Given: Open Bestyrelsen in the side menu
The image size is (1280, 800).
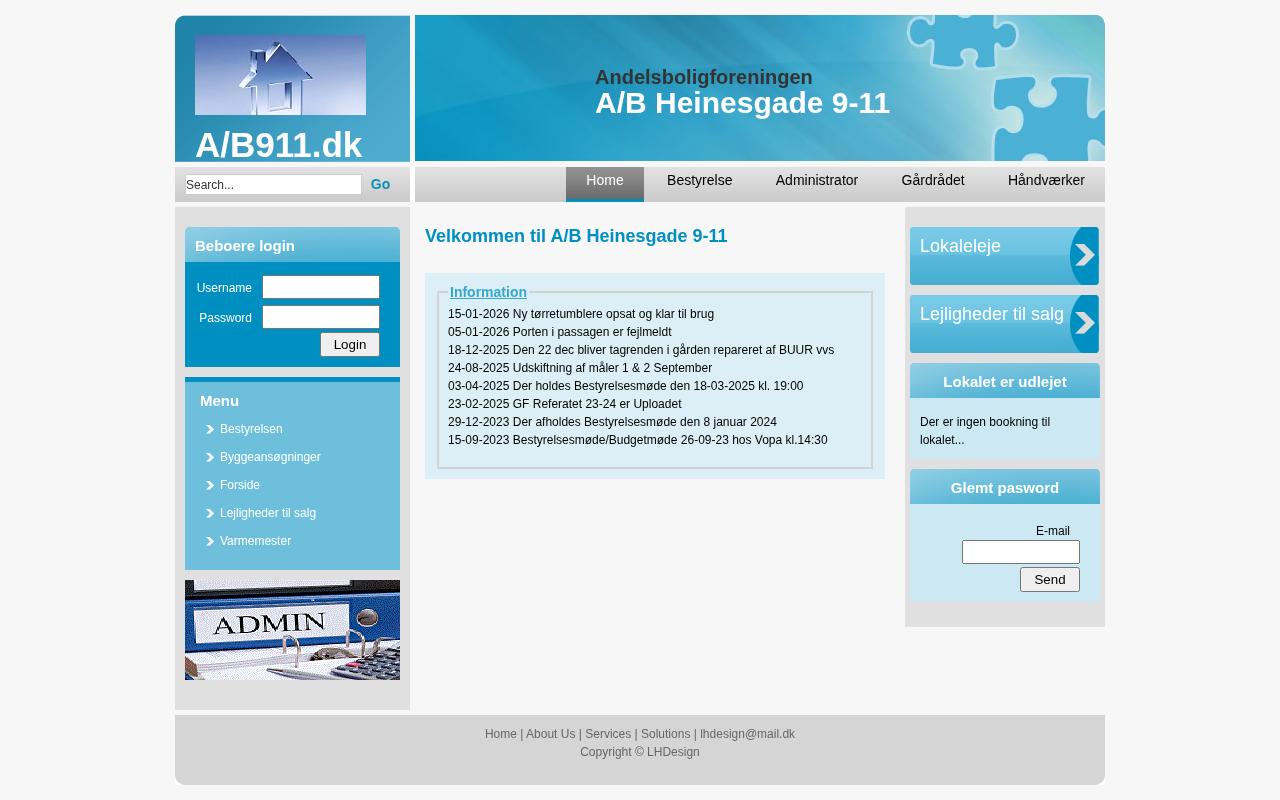Looking at the screenshot, I should pyautogui.click(x=251, y=429).
